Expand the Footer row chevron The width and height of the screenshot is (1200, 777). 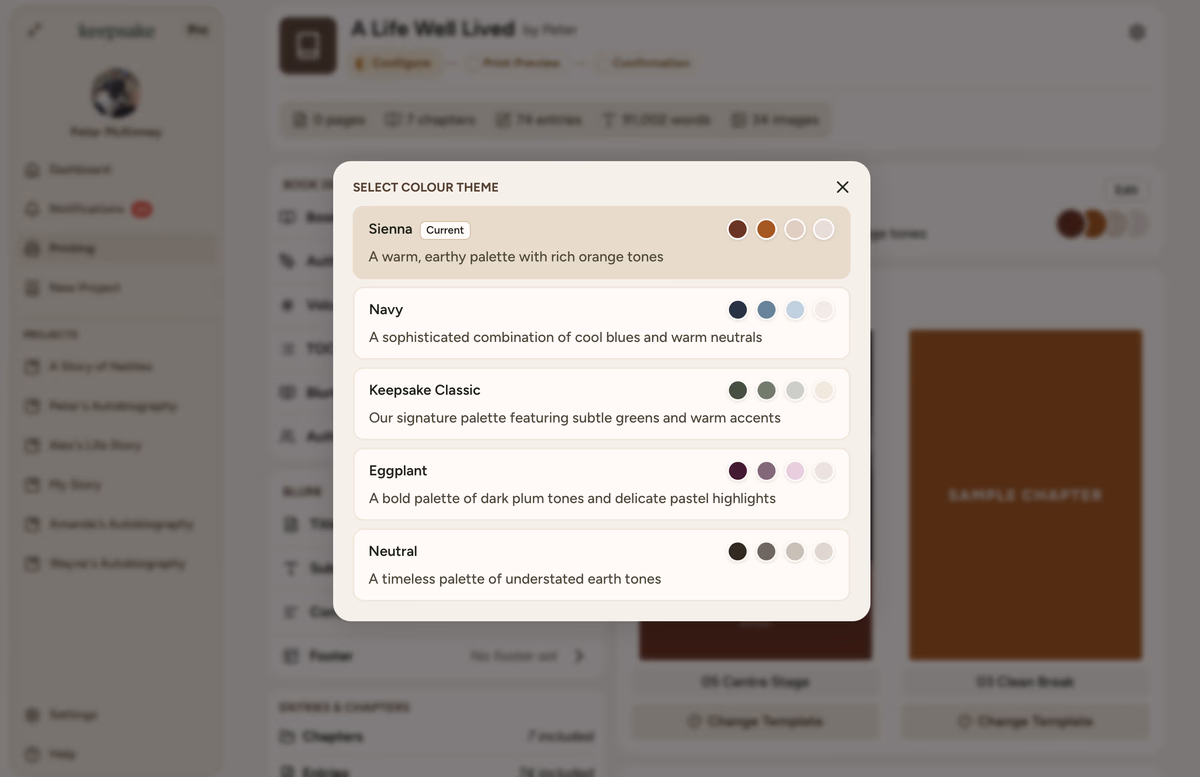tap(579, 656)
